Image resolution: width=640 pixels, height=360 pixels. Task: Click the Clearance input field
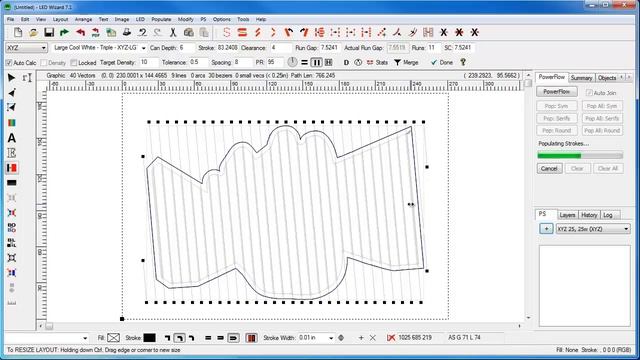click(x=280, y=48)
